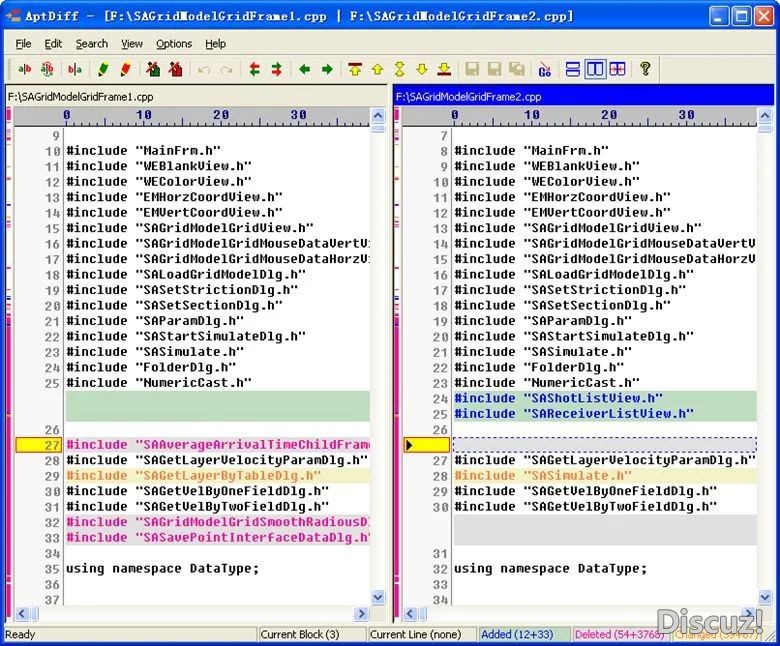Click right pane horizontal scroll left arrow

(409, 614)
